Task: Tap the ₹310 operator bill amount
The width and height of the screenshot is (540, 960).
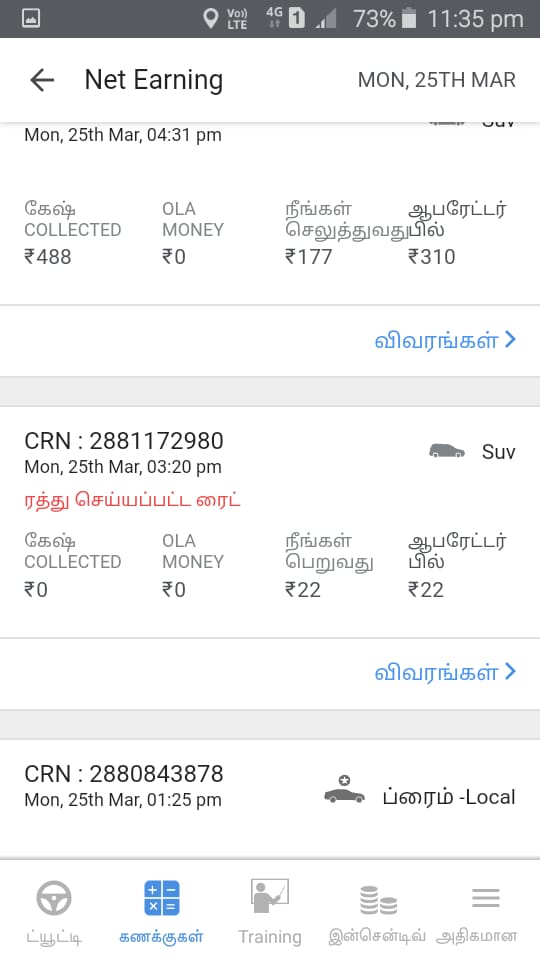Action: coord(432,257)
